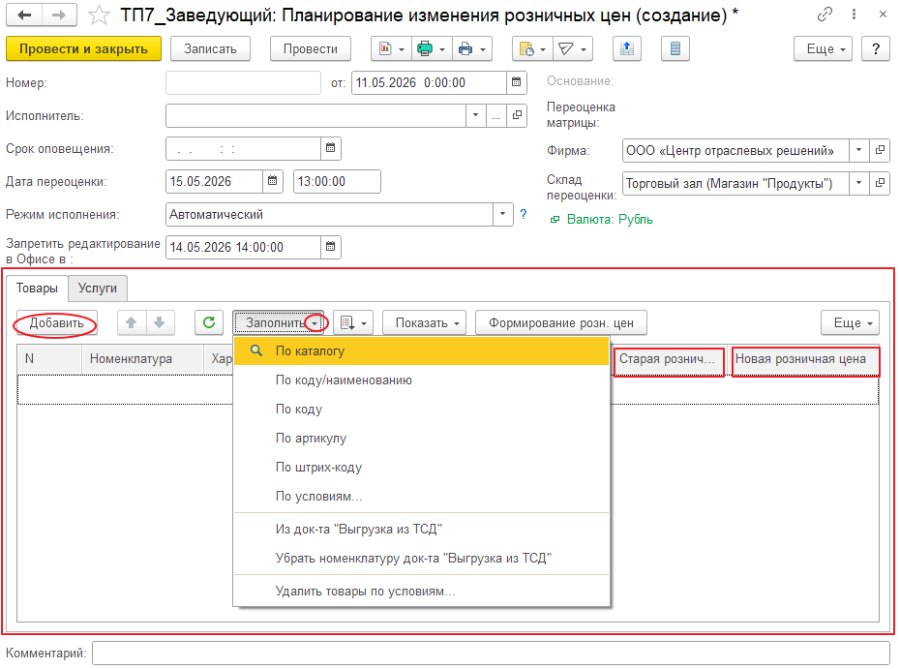Go back with the left arrow
The width and height of the screenshot is (900, 669).
(x=24, y=15)
